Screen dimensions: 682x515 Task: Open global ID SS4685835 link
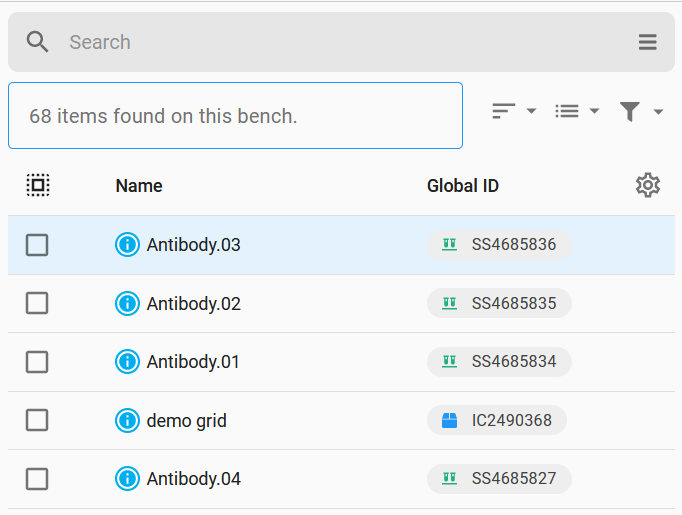click(x=499, y=303)
